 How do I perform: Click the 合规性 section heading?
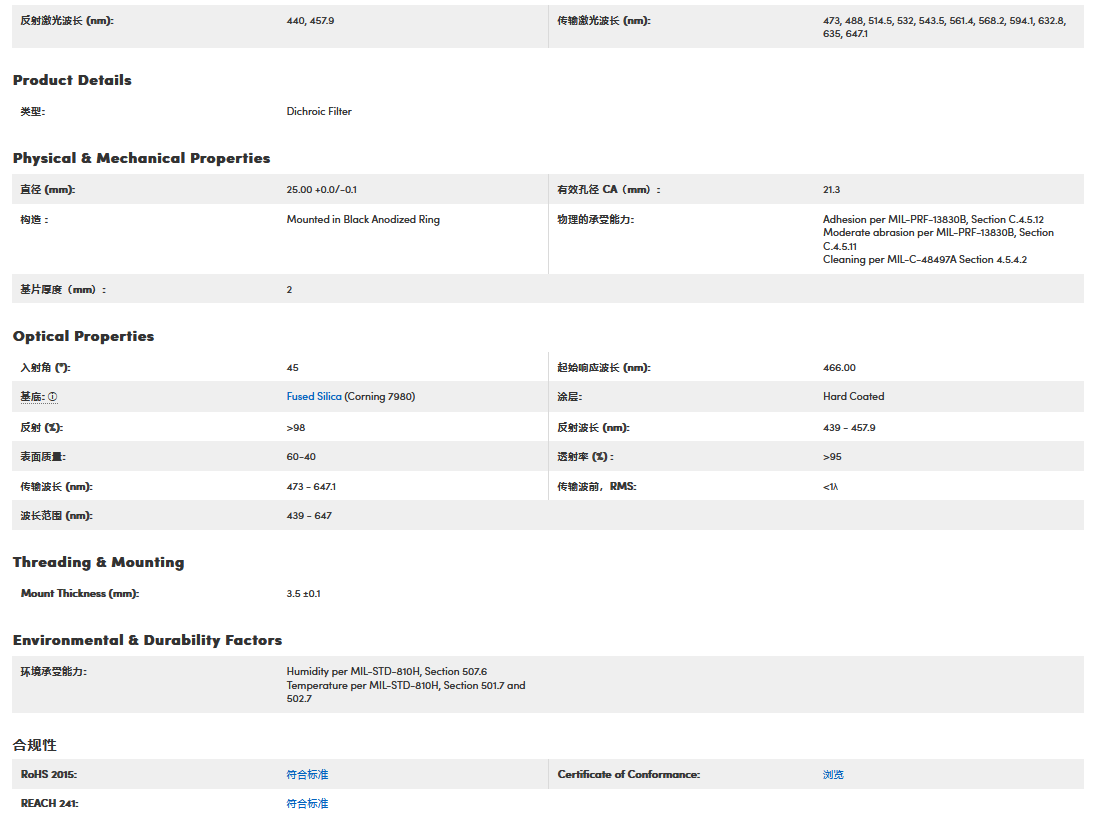(35, 745)
